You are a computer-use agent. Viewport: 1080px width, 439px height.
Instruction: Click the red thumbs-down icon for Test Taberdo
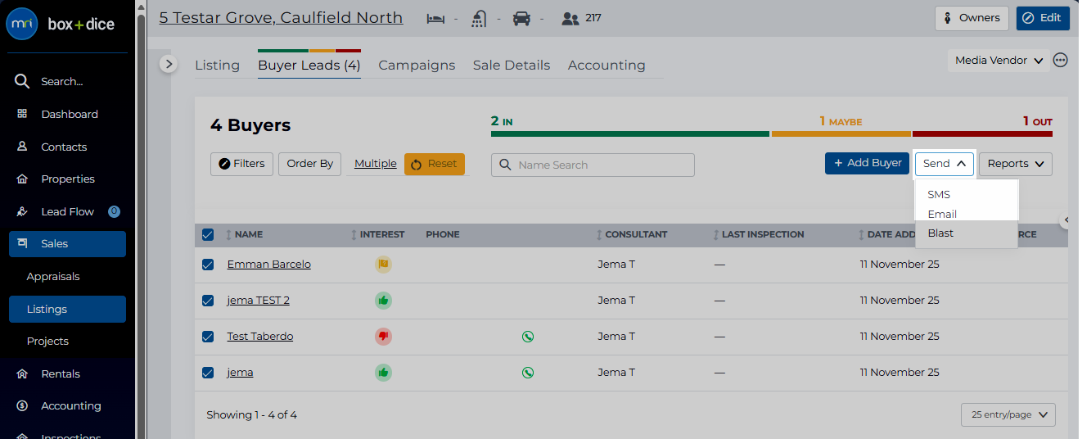point(384,336)
